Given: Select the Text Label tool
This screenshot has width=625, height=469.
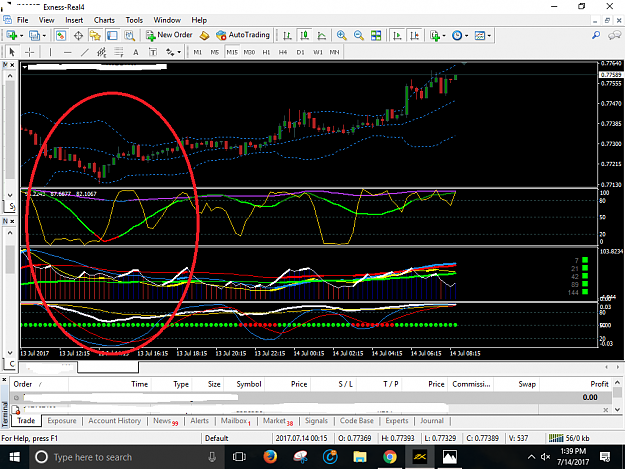Looking at the screenshot, I should (153, 52).
